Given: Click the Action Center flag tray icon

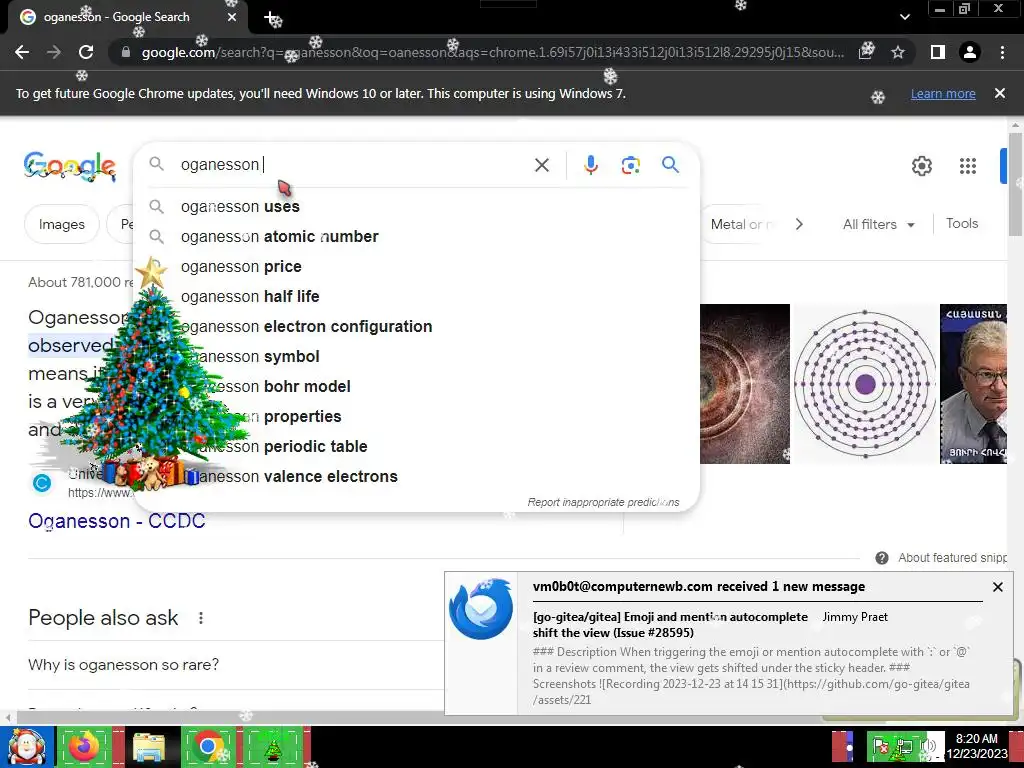Looking at the screenshot, I should (x=880, y=746).
